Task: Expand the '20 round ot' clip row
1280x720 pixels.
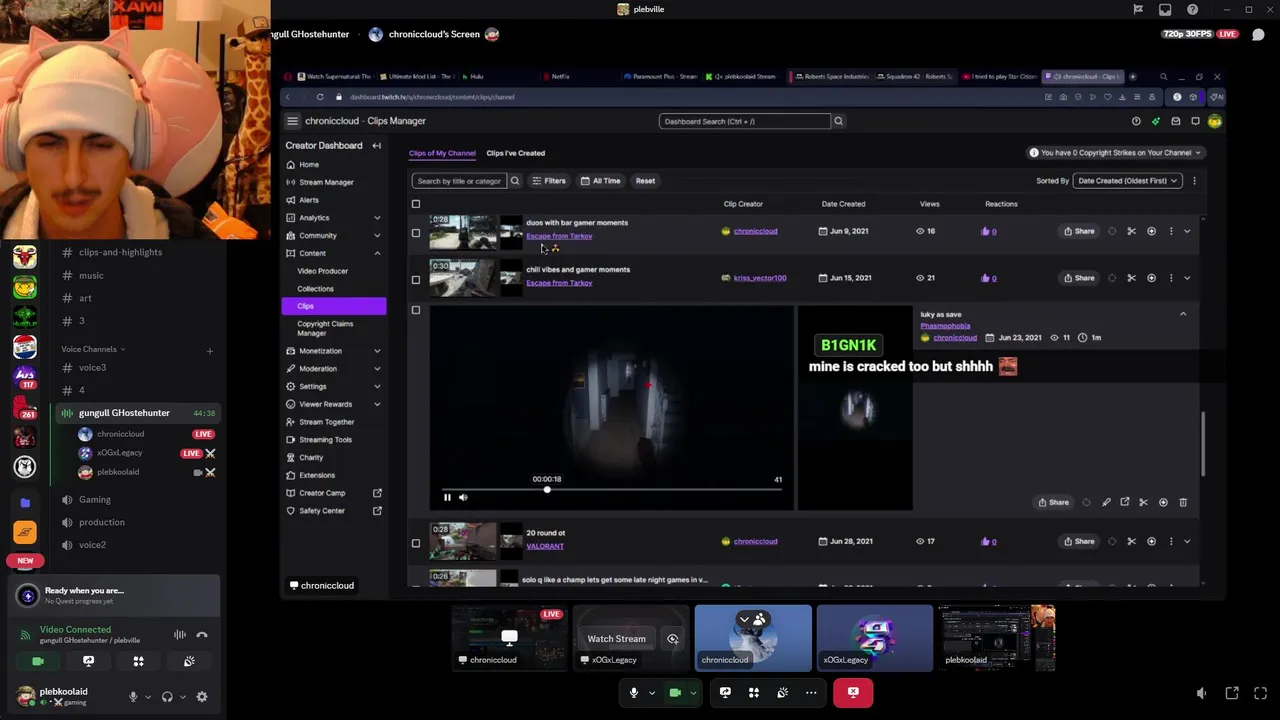Action: 1187,541
